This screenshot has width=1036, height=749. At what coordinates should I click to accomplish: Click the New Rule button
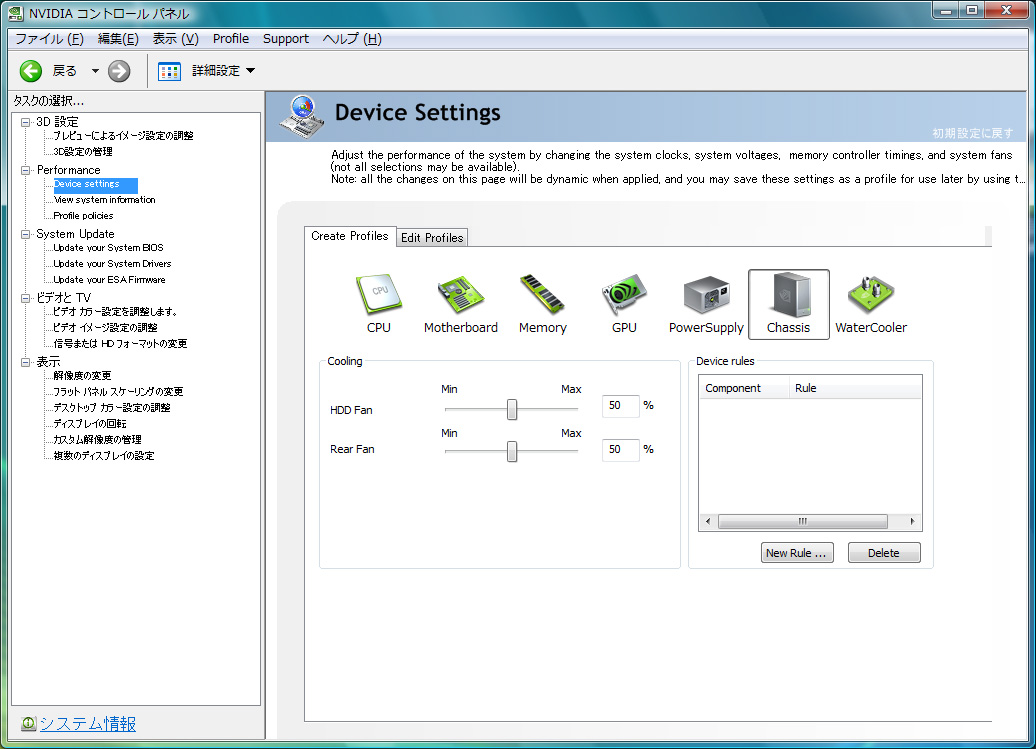pyautogui.click(x=796, y=553)
